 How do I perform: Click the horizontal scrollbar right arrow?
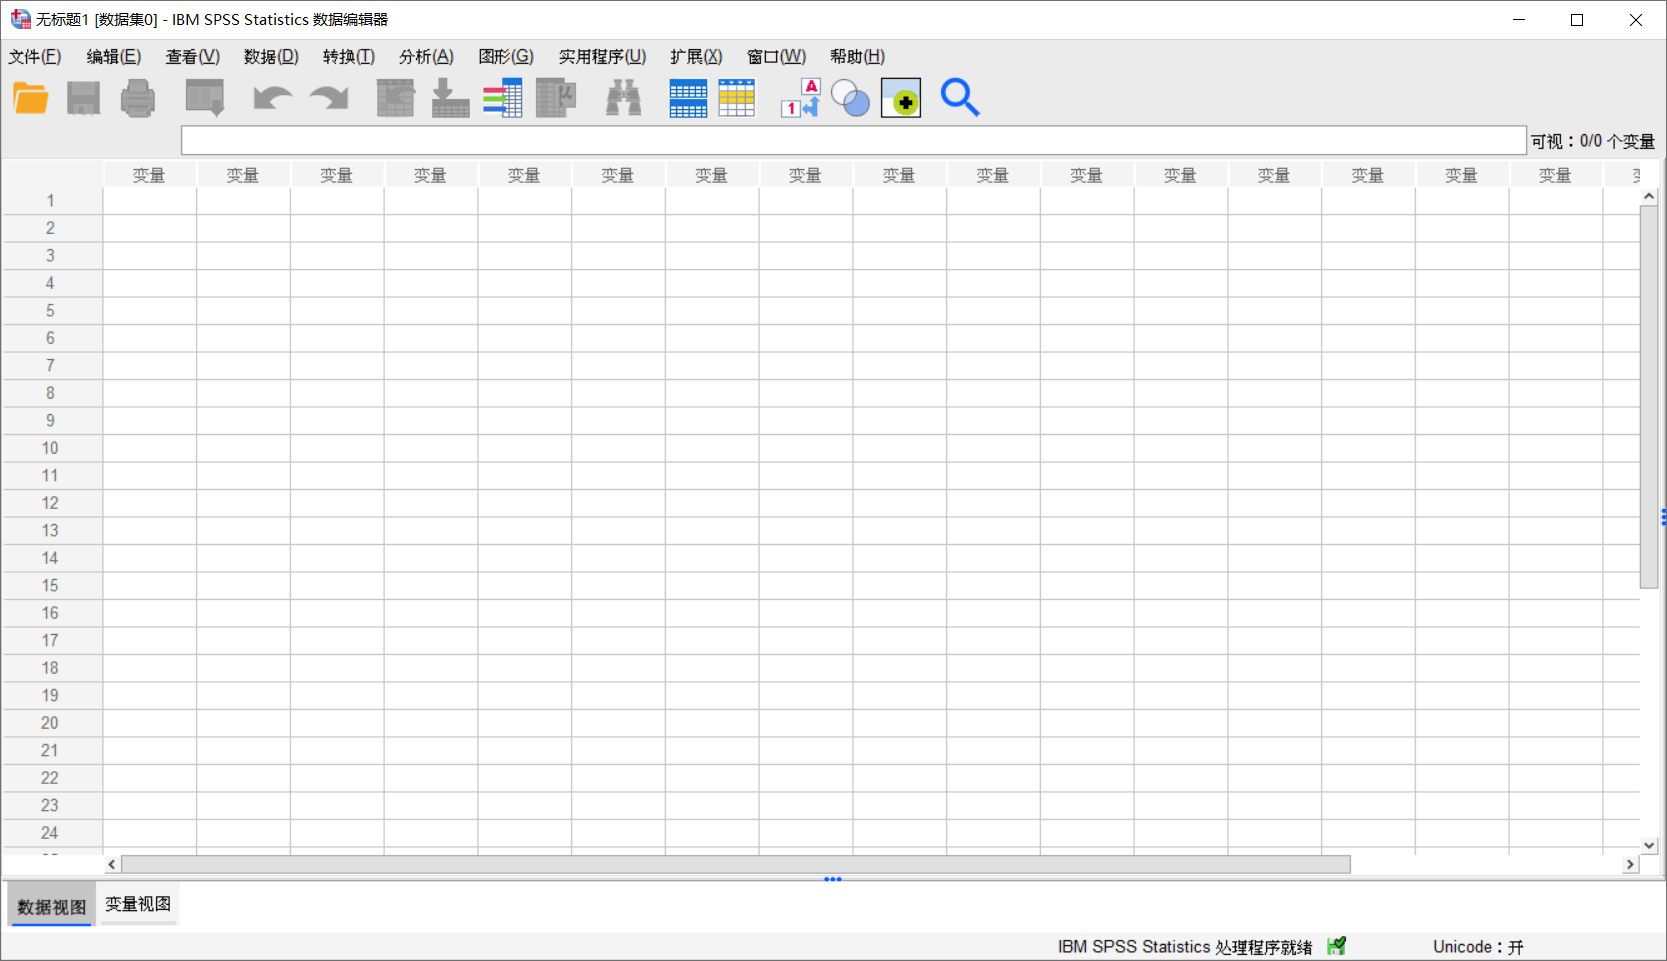point(1631,864)
